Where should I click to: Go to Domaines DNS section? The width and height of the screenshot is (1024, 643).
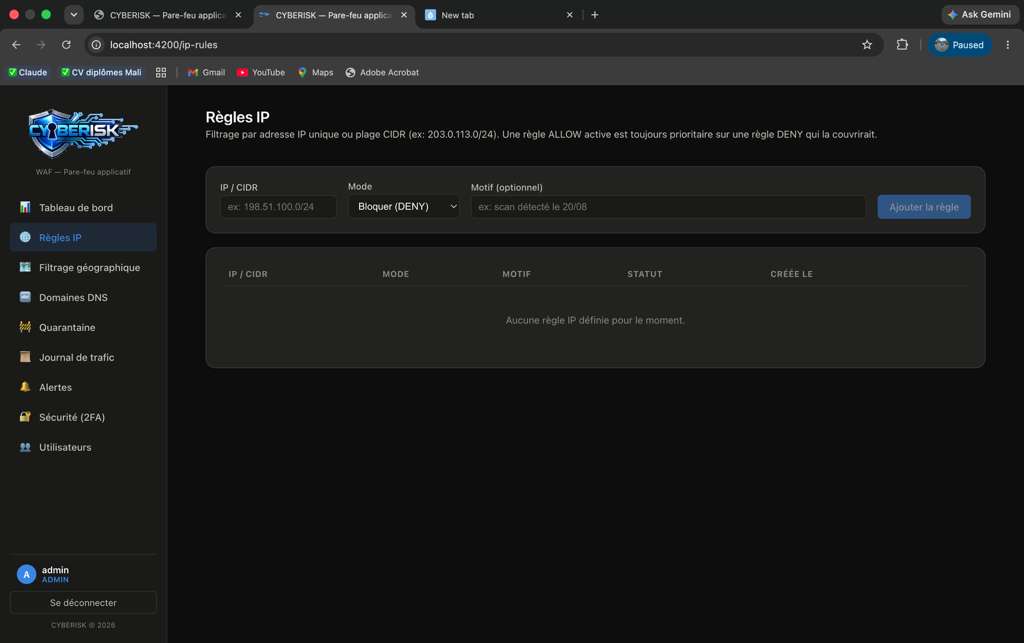(x=83, y=298)
